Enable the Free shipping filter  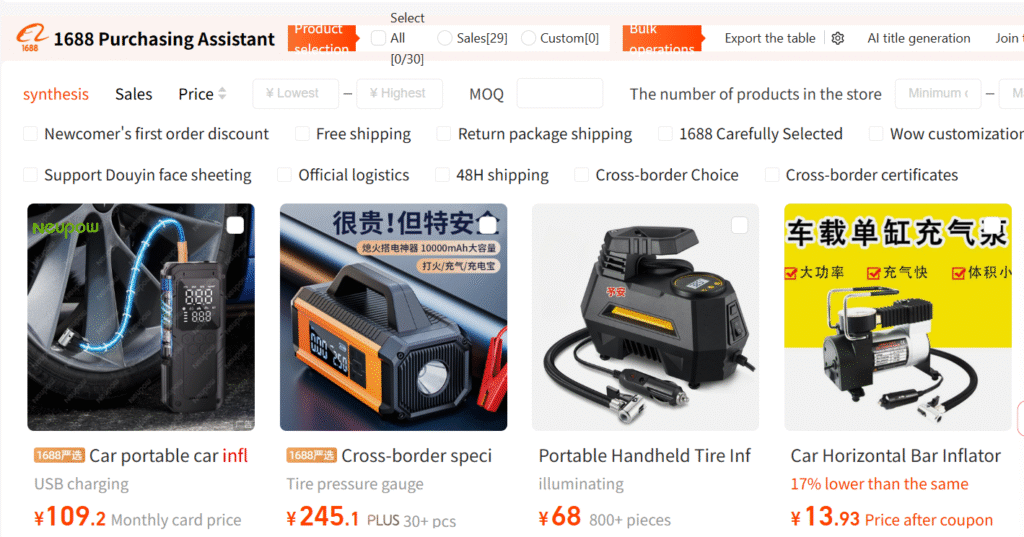point(302,134)
